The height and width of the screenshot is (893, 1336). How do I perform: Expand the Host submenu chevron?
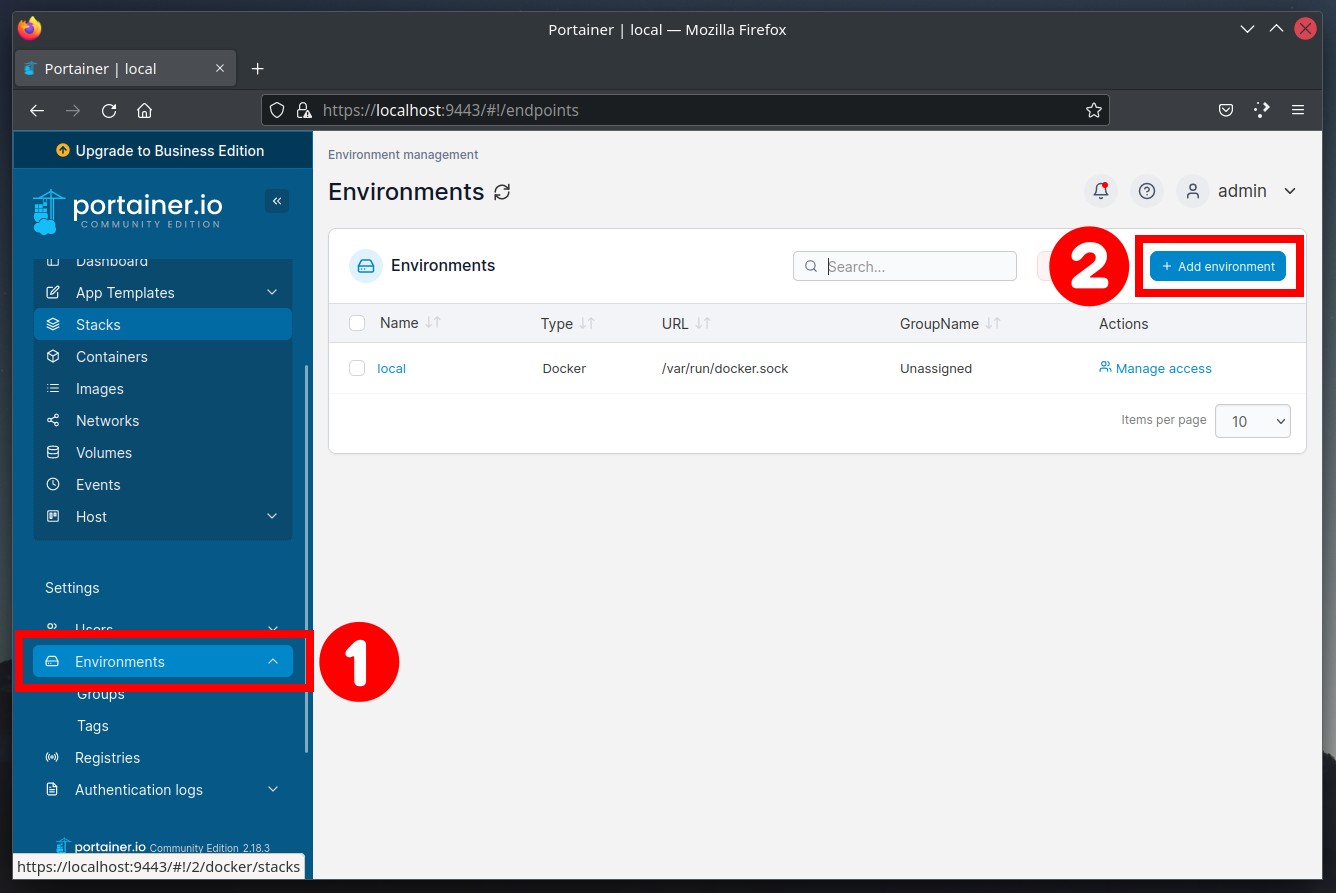[x=272, y=517]
